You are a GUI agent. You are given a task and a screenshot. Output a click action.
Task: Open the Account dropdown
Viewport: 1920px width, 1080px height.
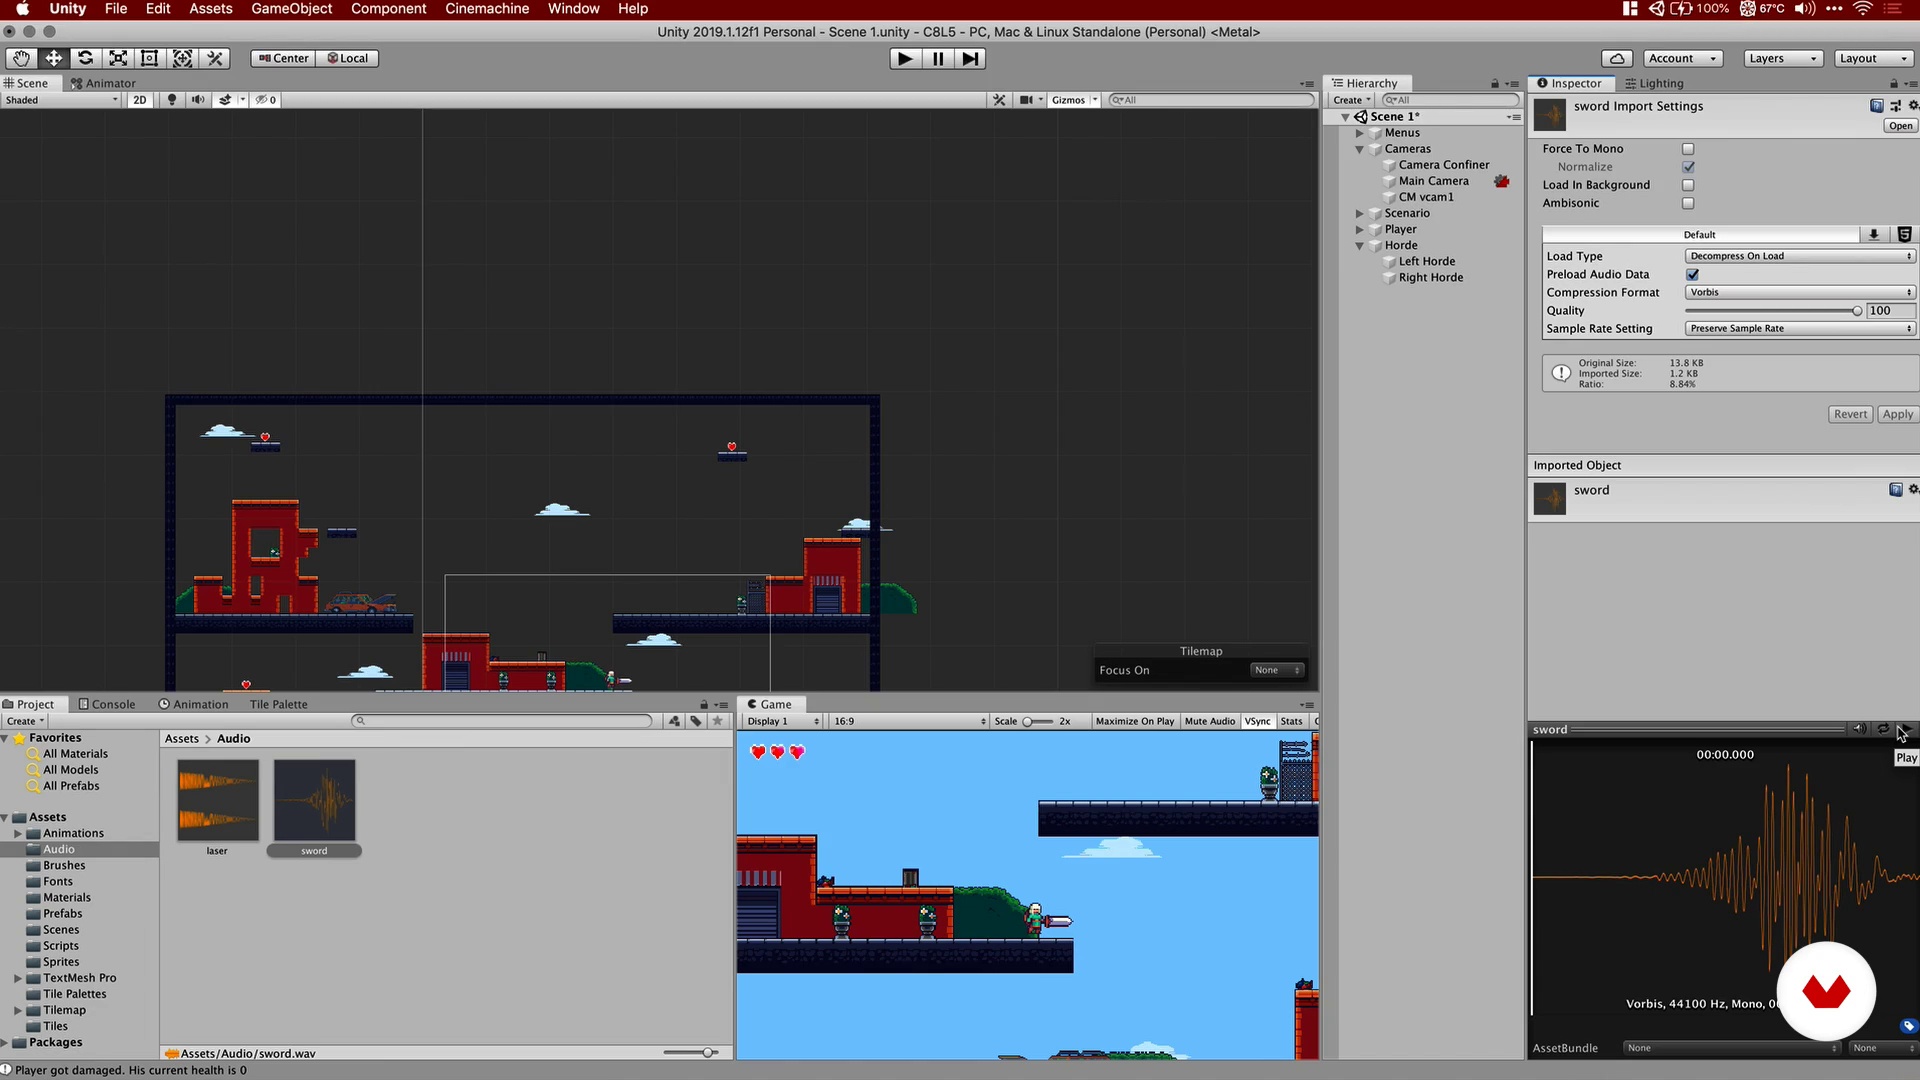click(1683, 58)
